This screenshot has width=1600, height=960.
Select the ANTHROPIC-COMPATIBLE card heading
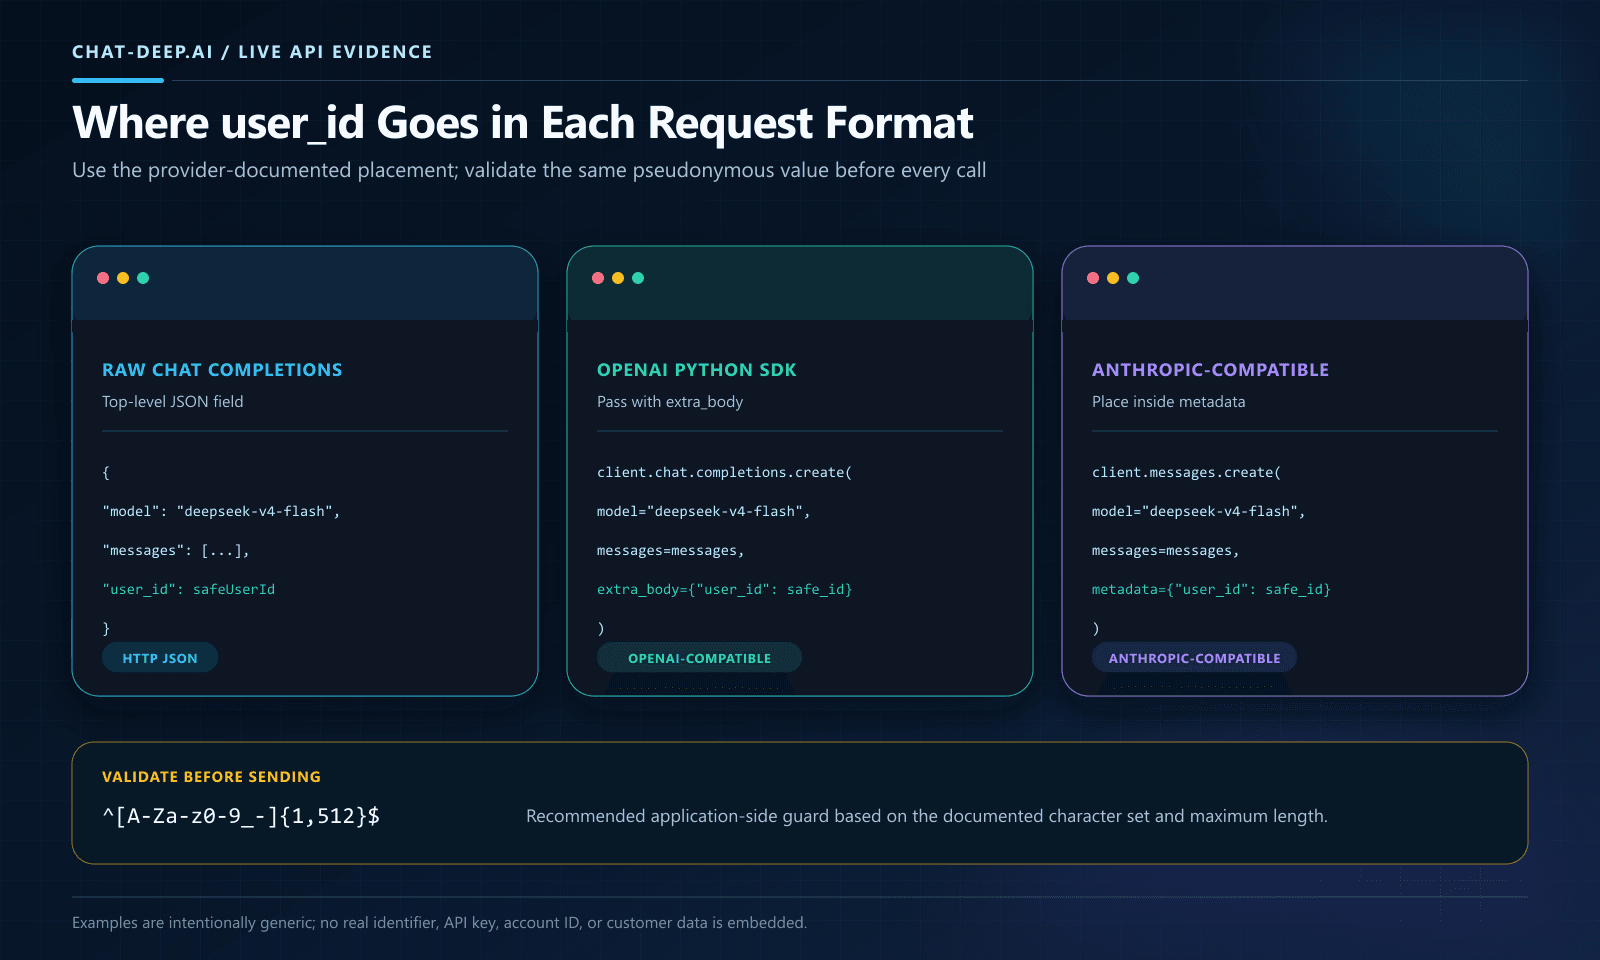tap(1210, 370)
